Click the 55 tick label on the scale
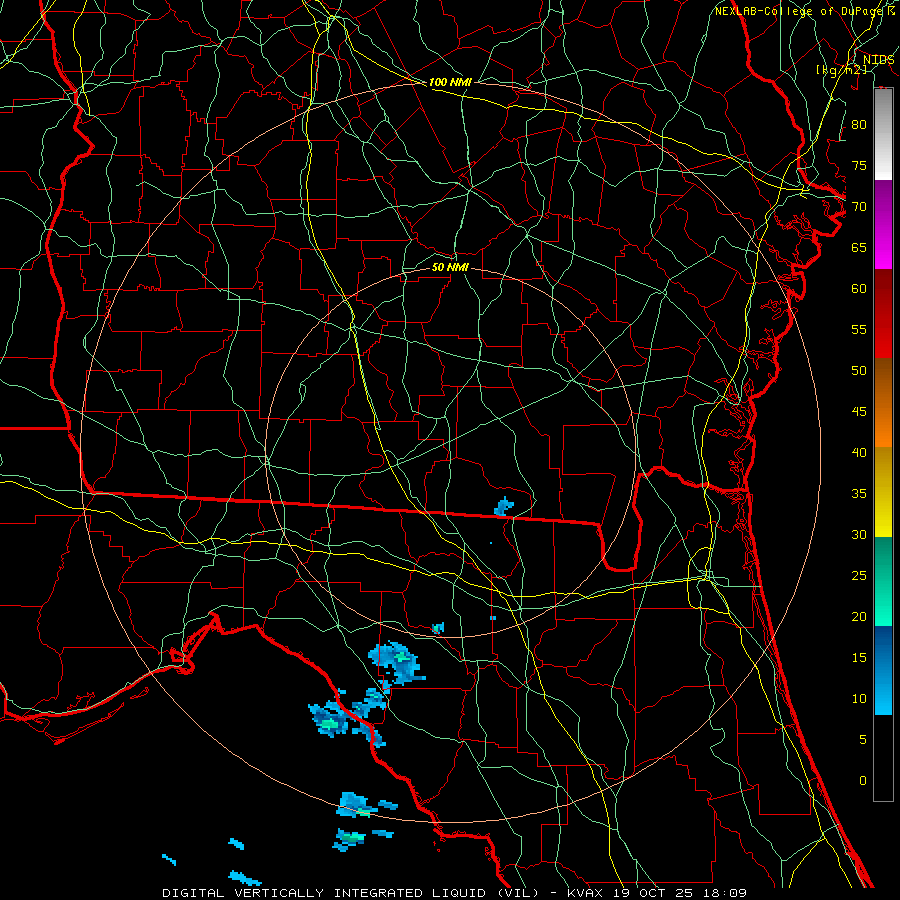The width and height of the screenshot is (900, 900). click(859, 329)
